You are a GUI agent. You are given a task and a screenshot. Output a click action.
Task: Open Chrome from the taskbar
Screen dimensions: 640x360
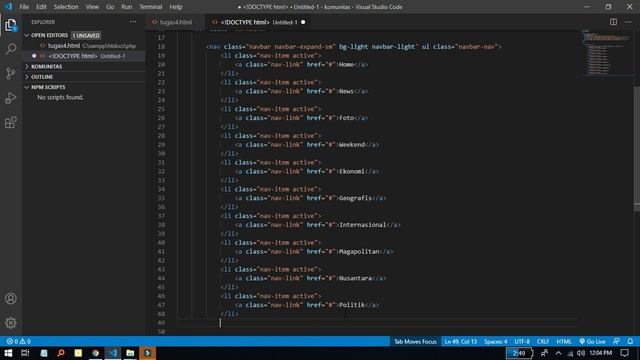coord(96,353)
